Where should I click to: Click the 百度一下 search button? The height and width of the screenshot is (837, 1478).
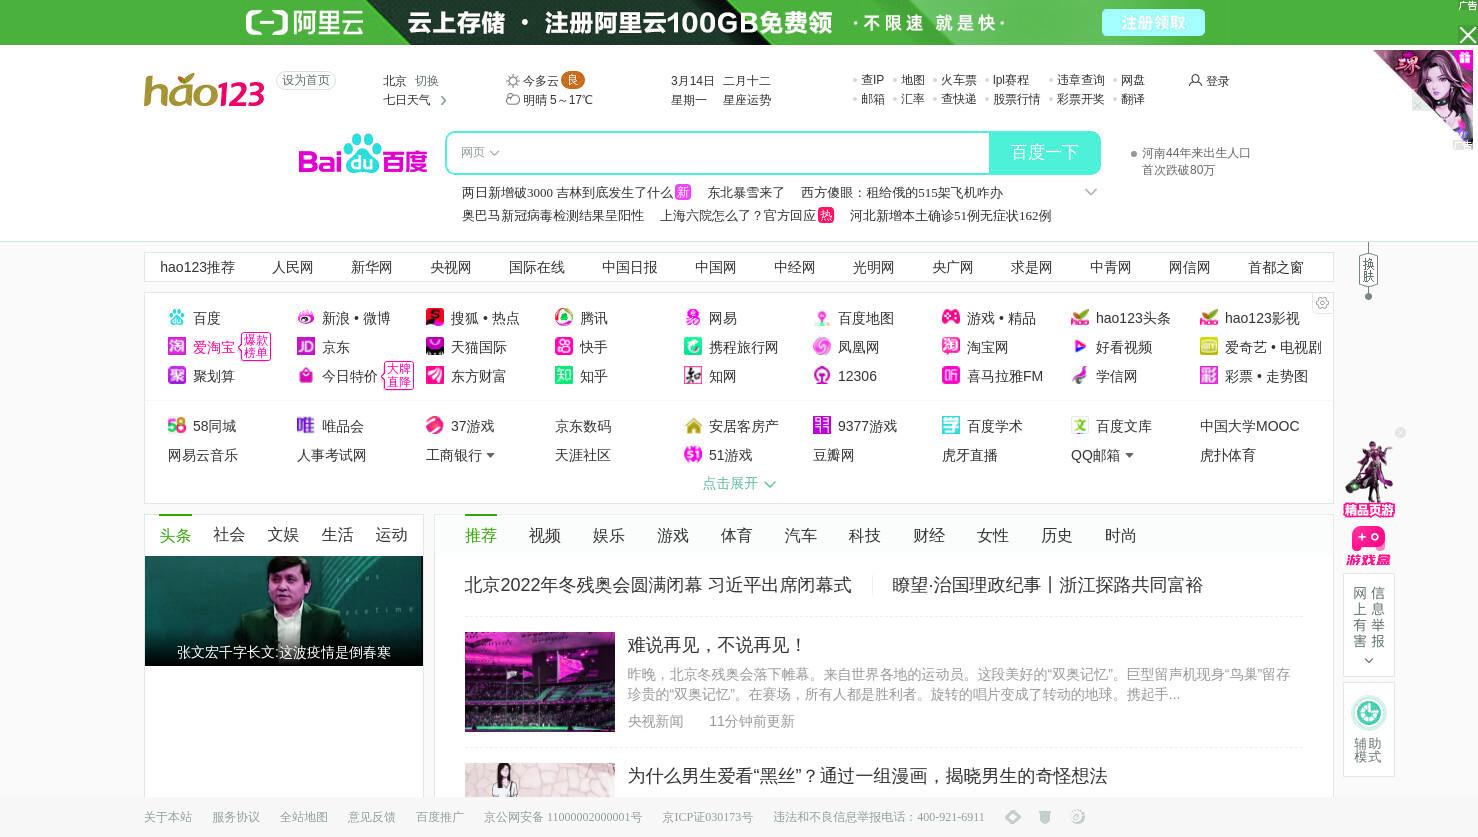coord(1045,153)
